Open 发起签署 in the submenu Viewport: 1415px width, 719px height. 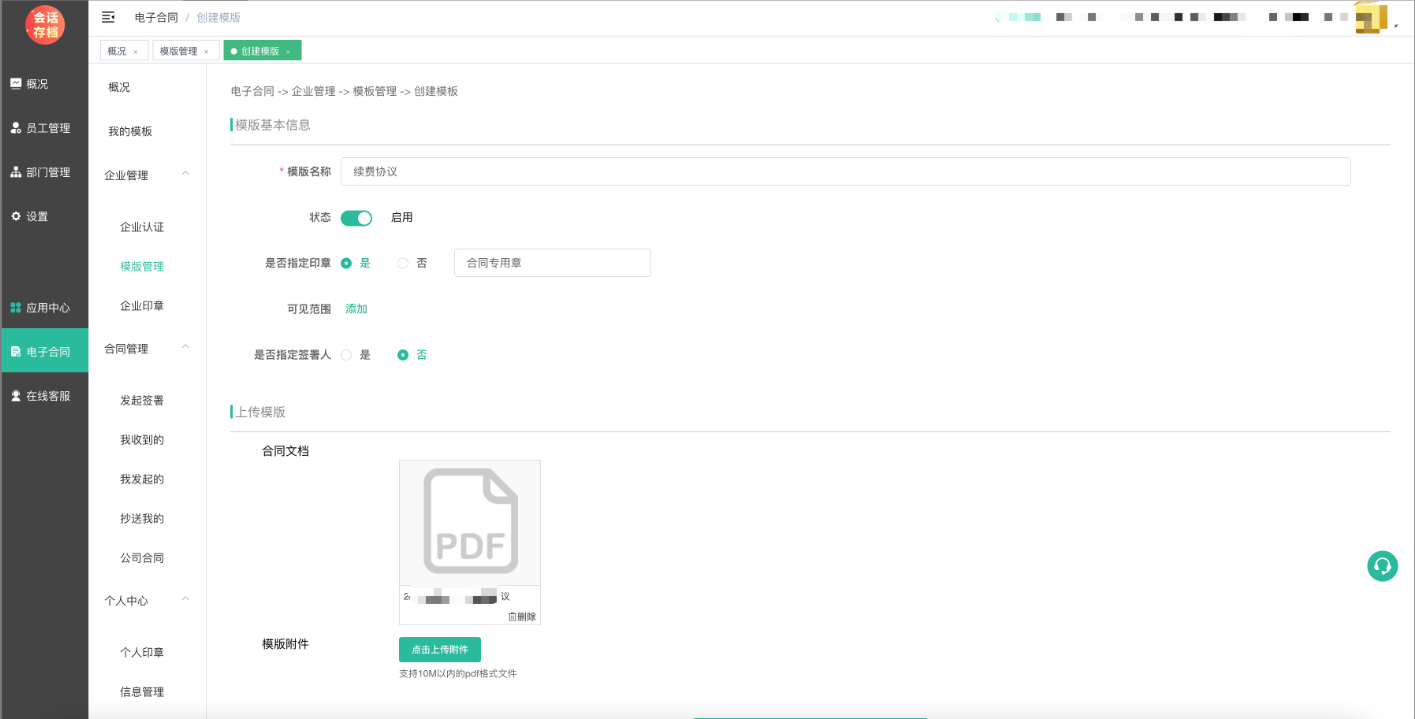click(x=142, y=400)
